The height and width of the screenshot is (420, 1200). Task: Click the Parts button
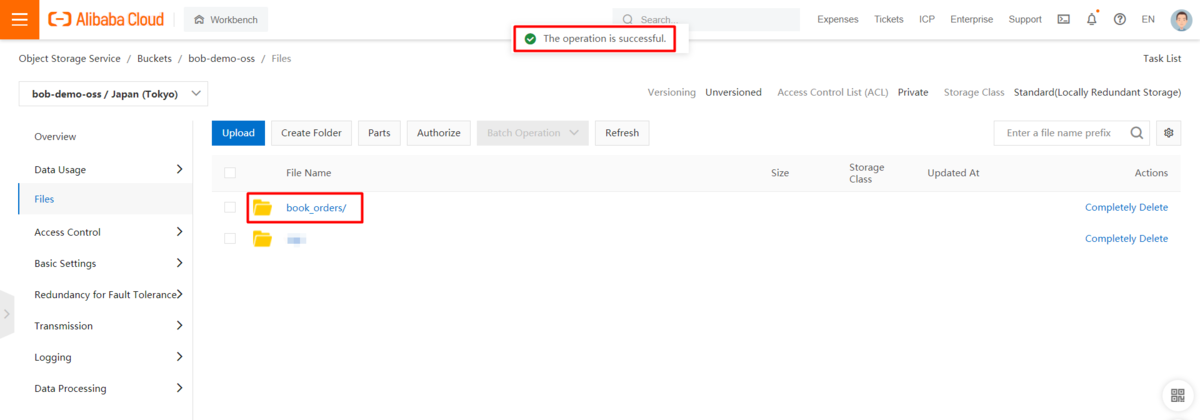click(379, 133)
